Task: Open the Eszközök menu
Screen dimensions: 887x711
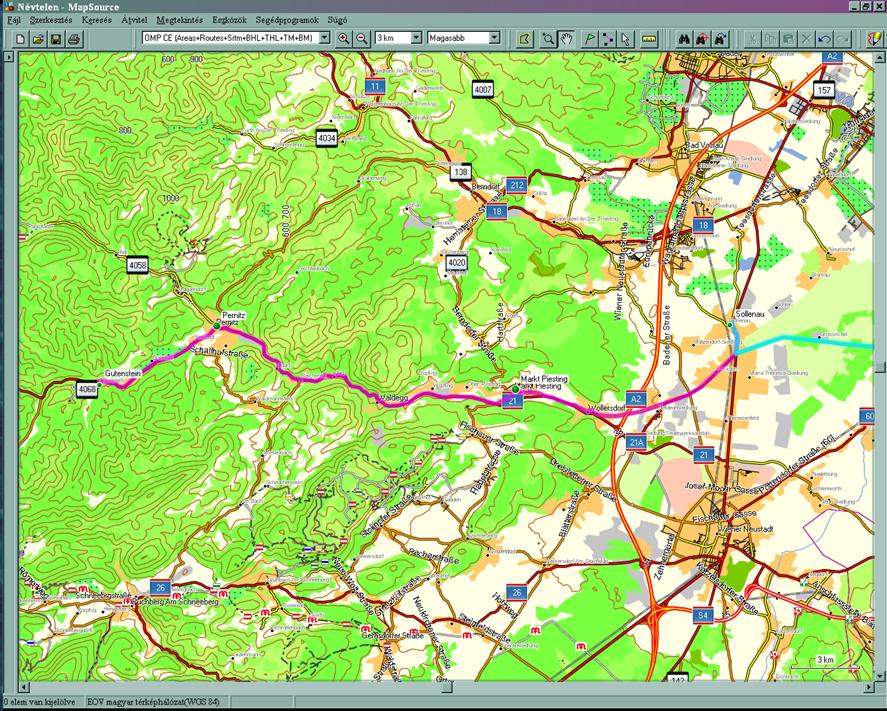Action: (x=229, y=20)
